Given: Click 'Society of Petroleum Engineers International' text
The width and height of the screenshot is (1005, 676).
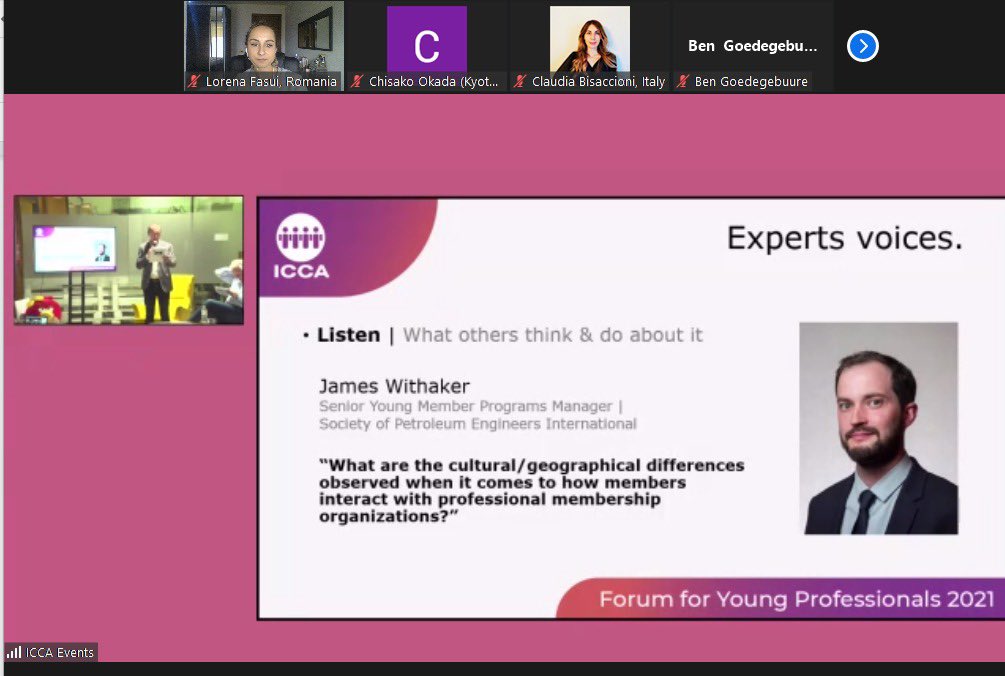Looking at the screenshot, I should [478, 424].
